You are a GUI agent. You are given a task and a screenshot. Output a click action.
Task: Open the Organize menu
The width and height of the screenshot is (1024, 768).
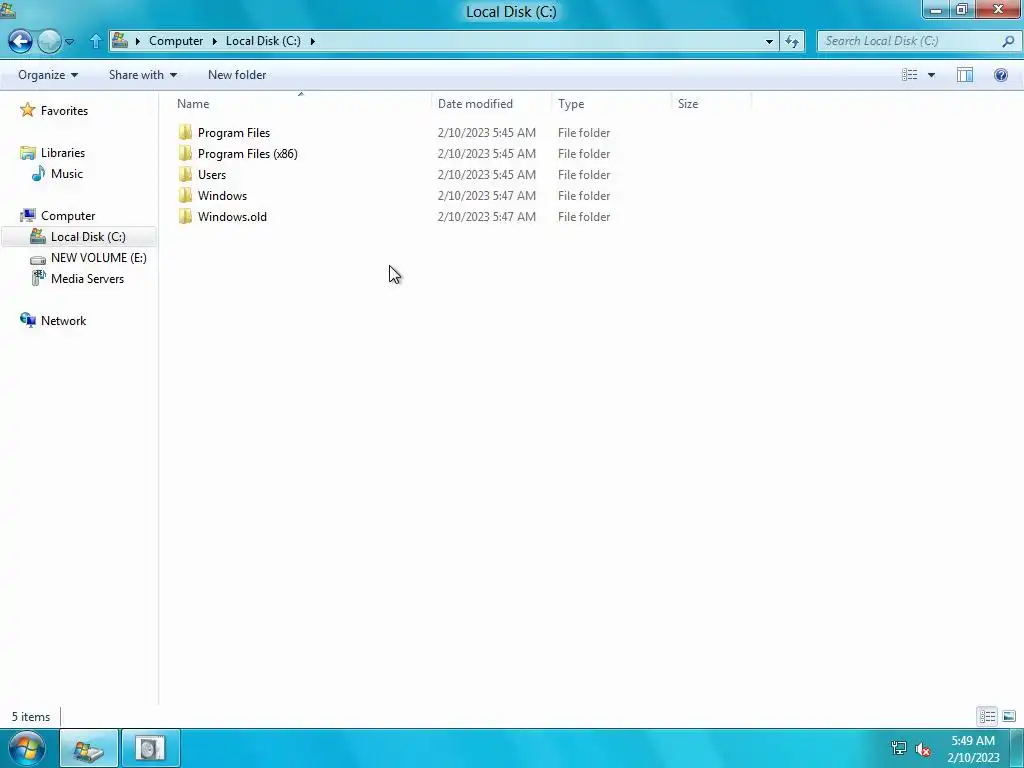[48, 75]
